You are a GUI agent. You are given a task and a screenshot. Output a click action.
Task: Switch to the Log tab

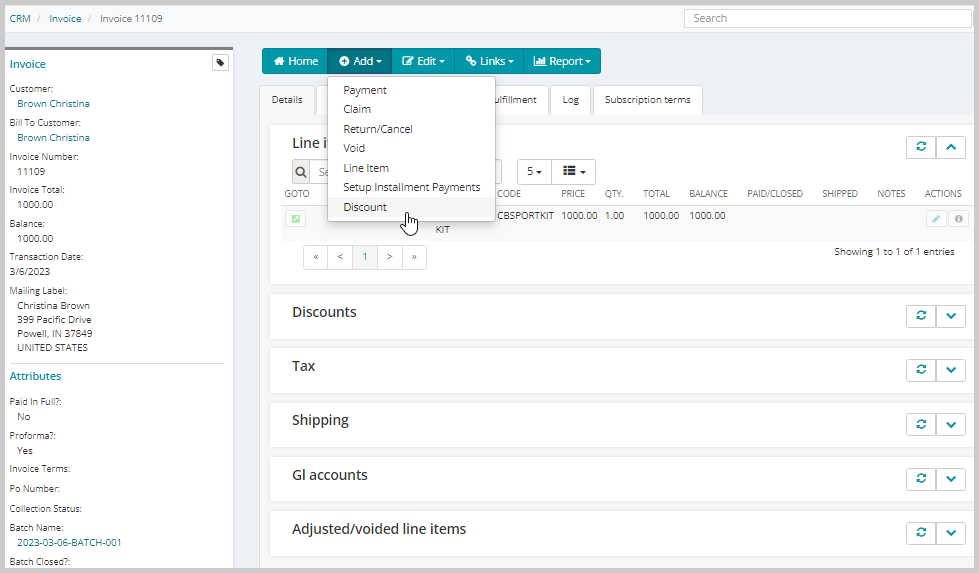(570, 100)
